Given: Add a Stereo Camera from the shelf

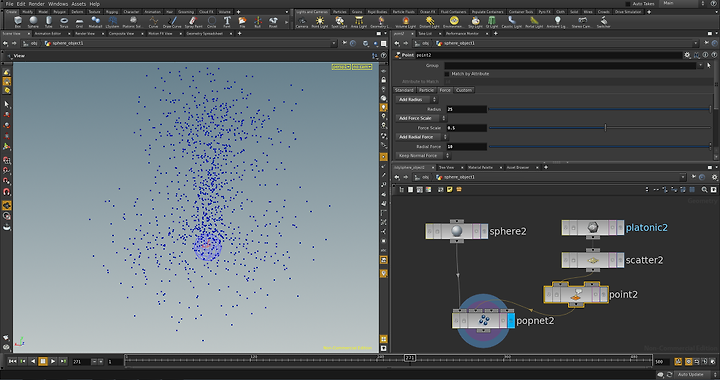Looking at the screenshot, I should click(582, 22).
